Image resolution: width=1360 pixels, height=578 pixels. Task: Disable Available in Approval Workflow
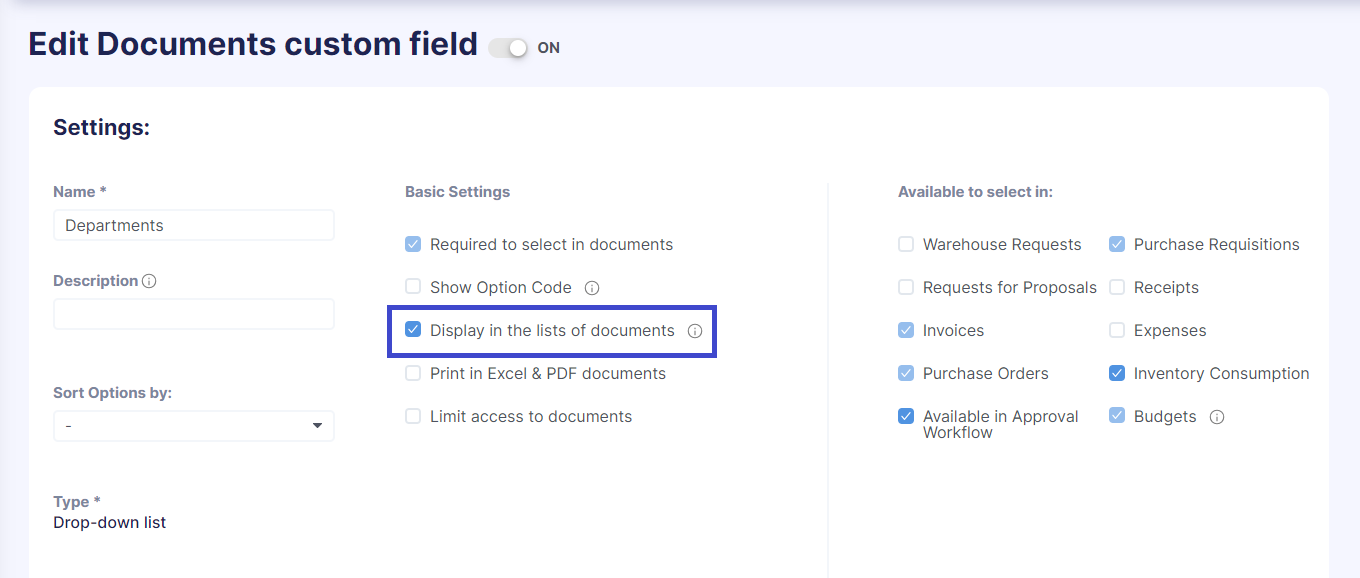(906, 416)
